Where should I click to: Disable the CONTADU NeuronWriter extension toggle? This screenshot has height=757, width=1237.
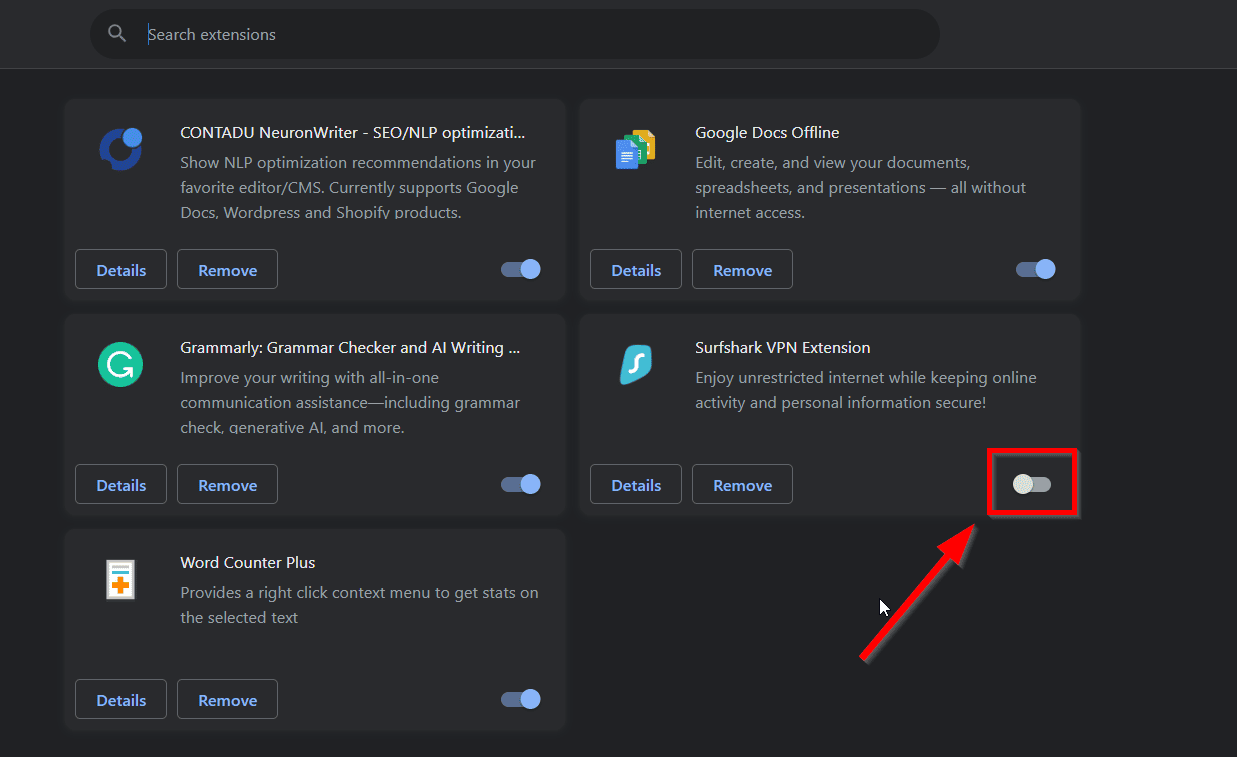[x=521, y=269]
